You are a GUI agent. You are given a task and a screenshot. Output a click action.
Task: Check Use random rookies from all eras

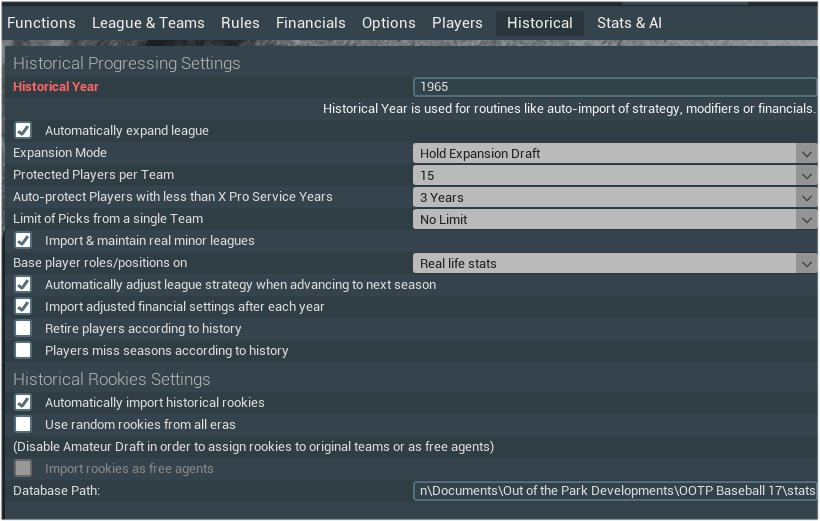point(23,425)
